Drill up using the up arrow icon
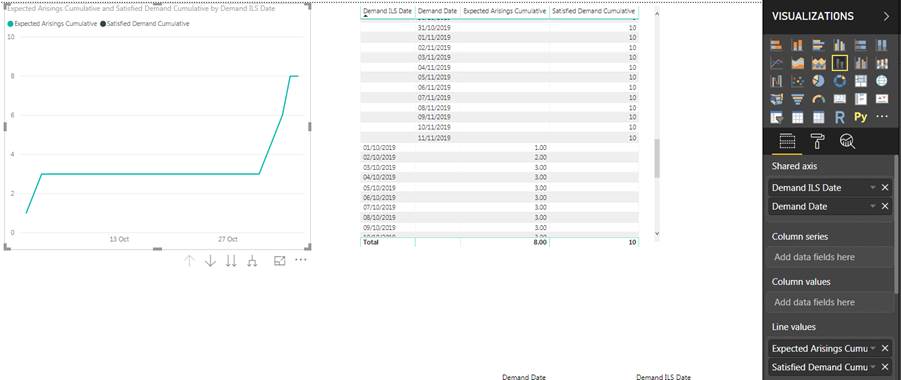The height and width of the screenshot is (380, 901). [x=190, y=261]
